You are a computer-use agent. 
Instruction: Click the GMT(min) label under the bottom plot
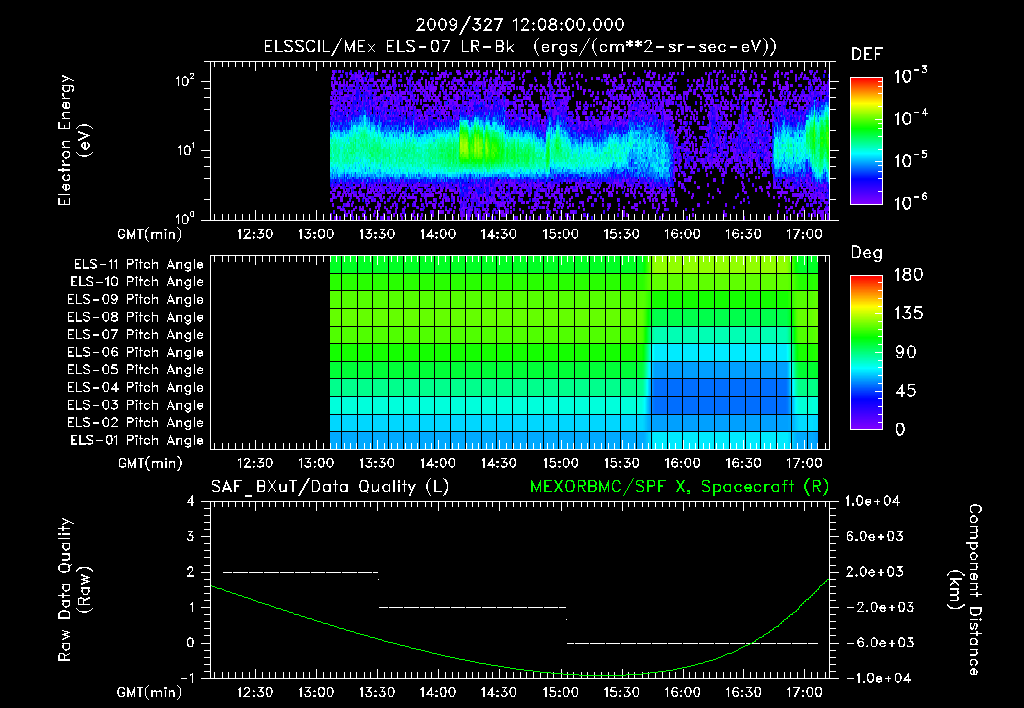[x=149, y=692]
